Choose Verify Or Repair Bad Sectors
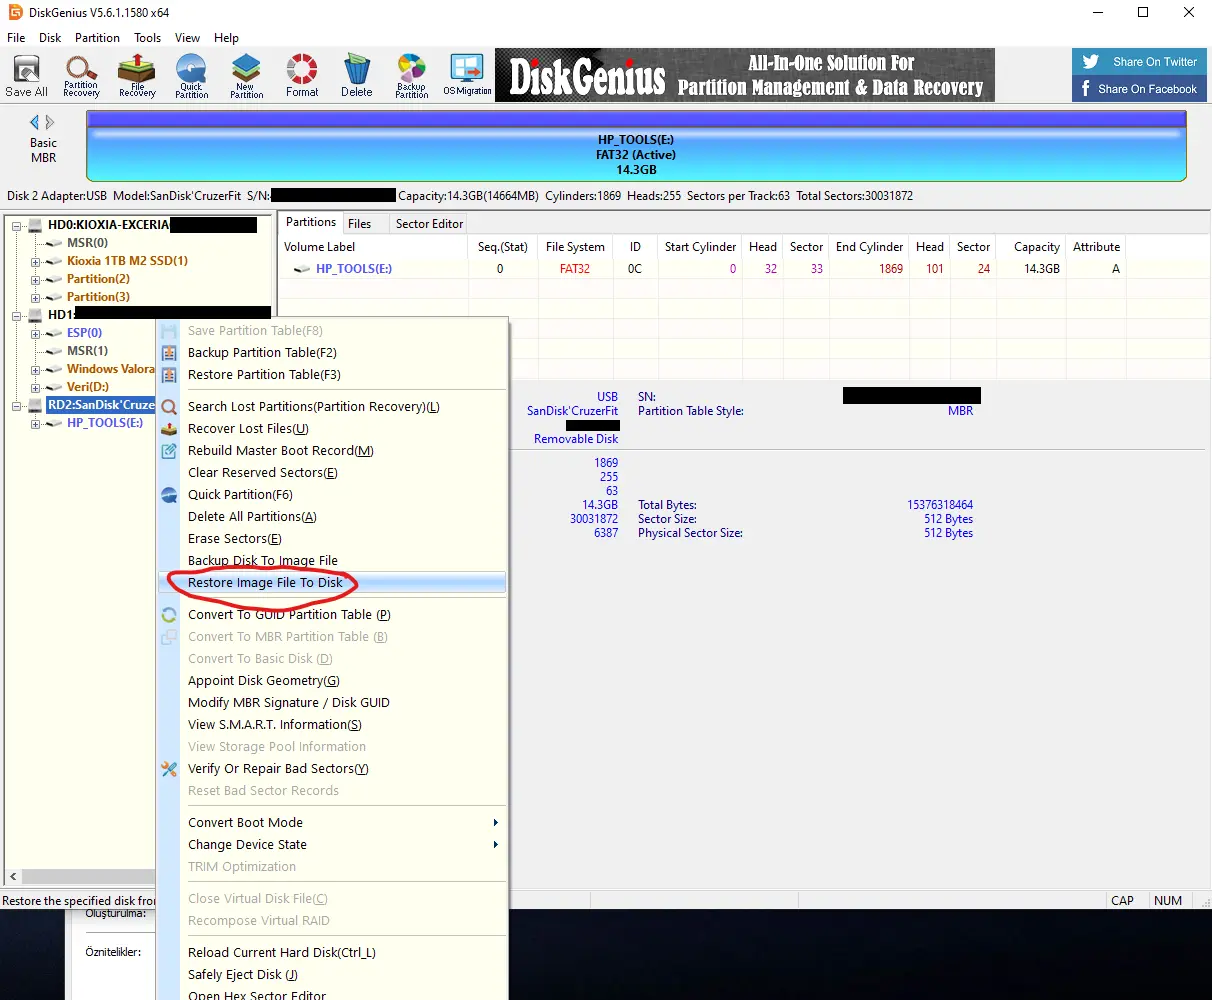 click(x=332, y=769)
